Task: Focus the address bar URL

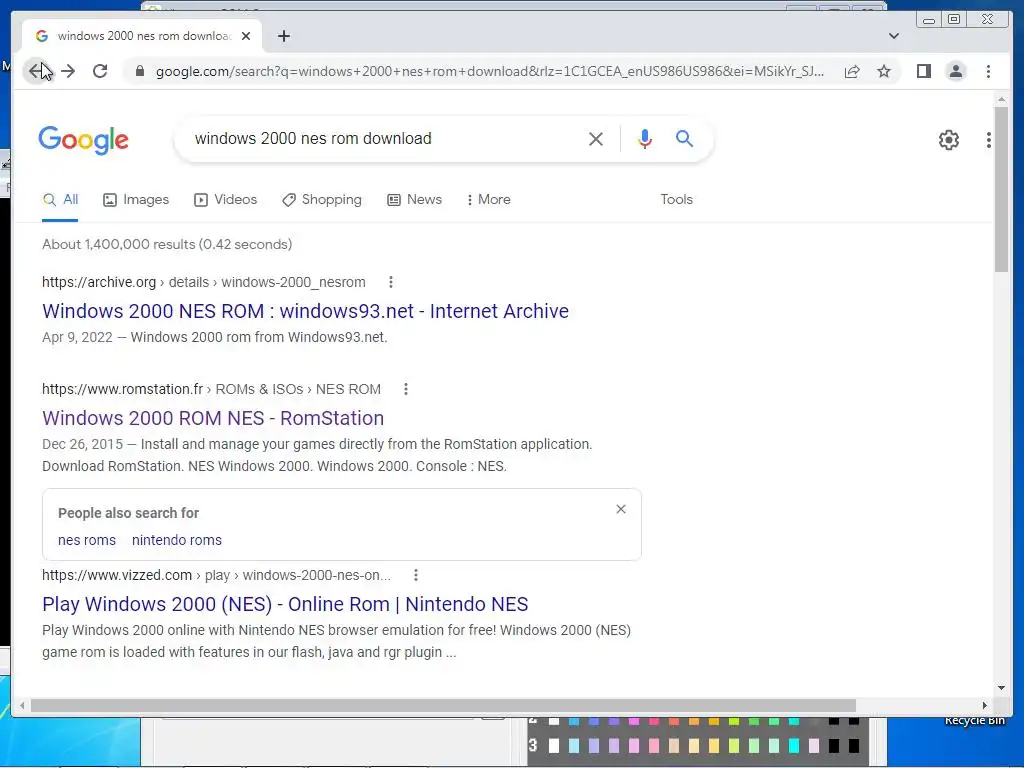Action: point(490,71)
